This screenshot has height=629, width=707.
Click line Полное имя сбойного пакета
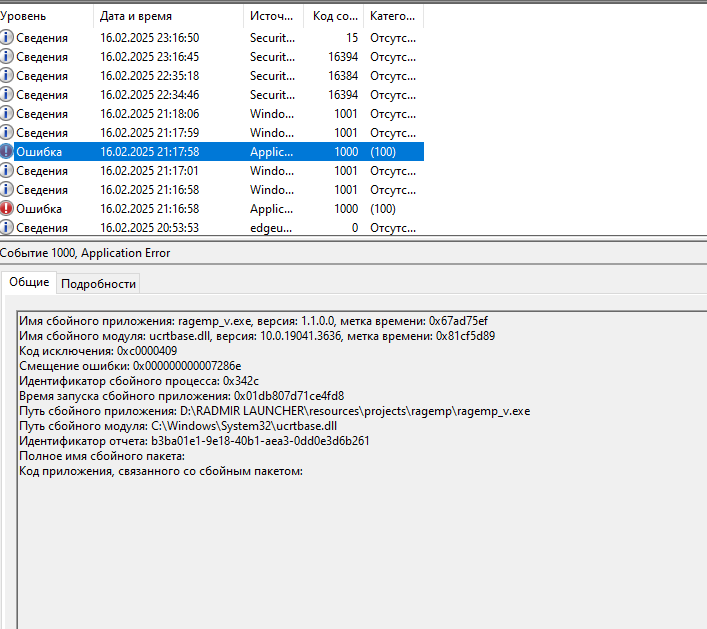pos(102,456)
